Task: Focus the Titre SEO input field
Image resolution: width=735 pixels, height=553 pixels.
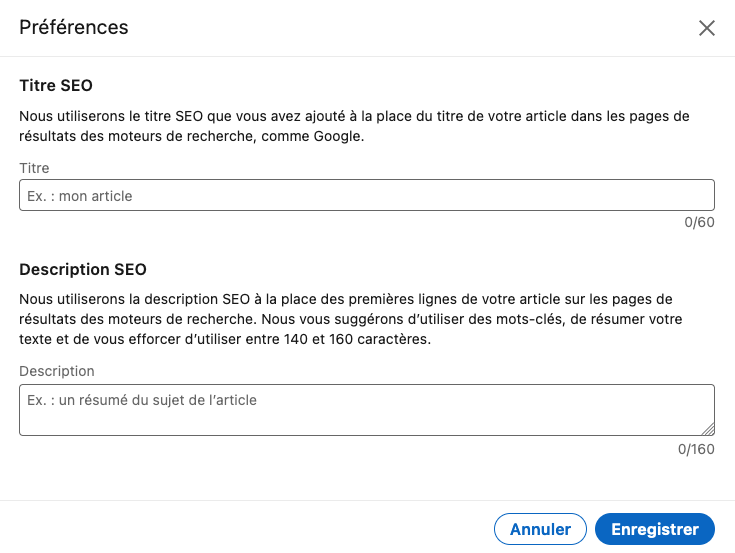Action: pyautogui.click(x=366, y=195)
